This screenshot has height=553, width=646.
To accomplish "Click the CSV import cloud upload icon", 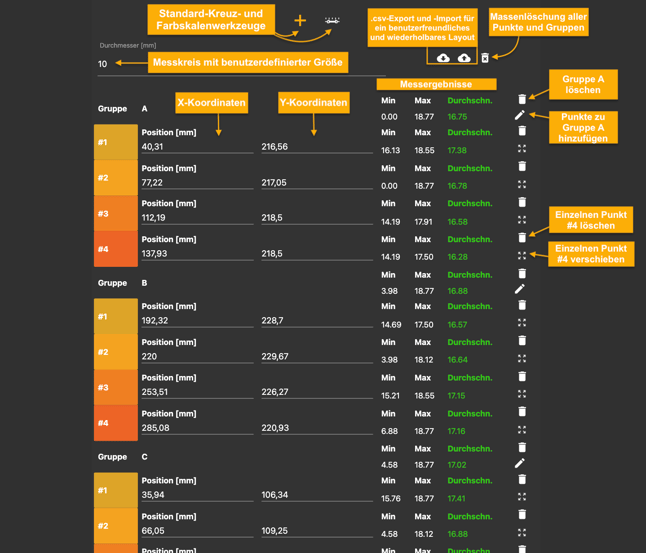I will 464,58.
